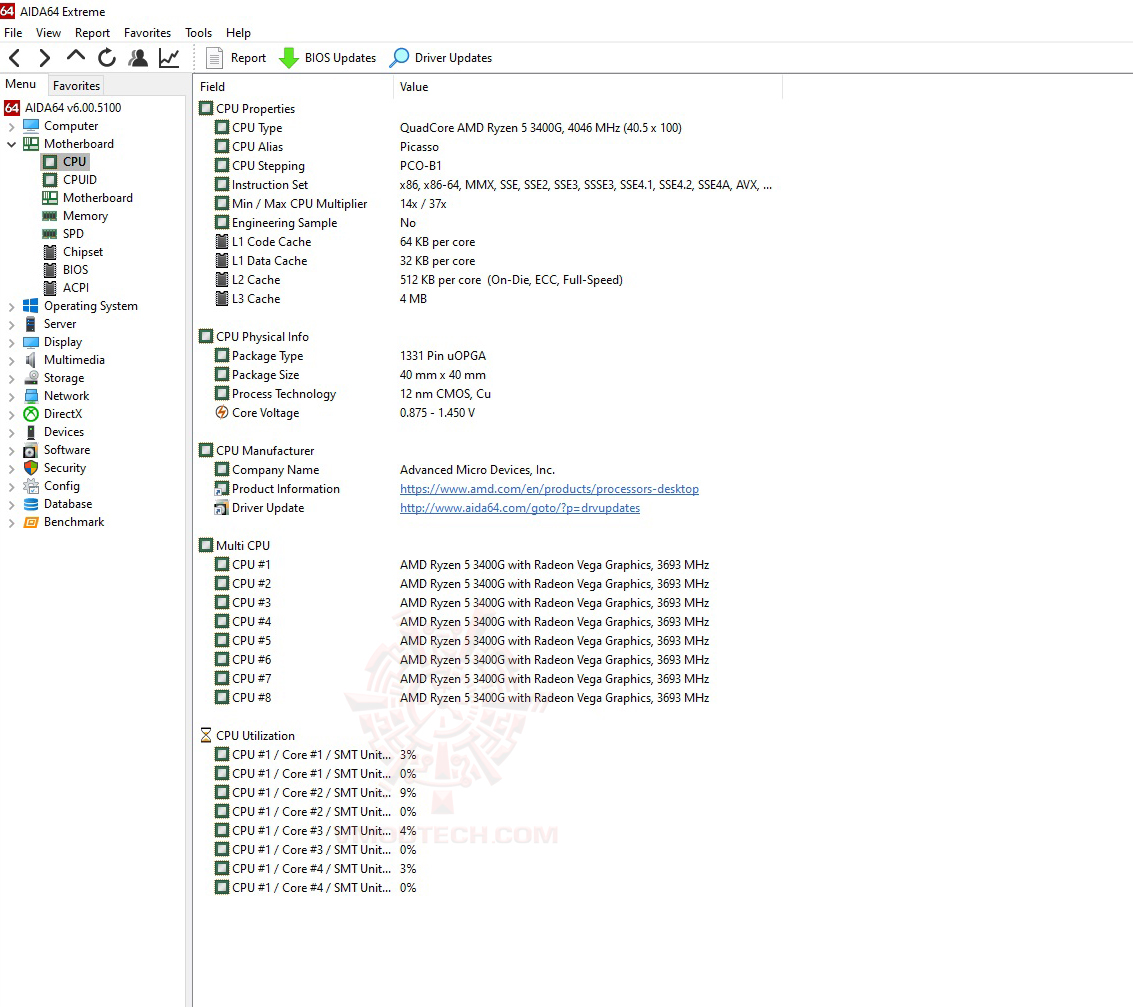Click the Report toolbar button
This screenshot has width=1133, height=1007.
236,58
